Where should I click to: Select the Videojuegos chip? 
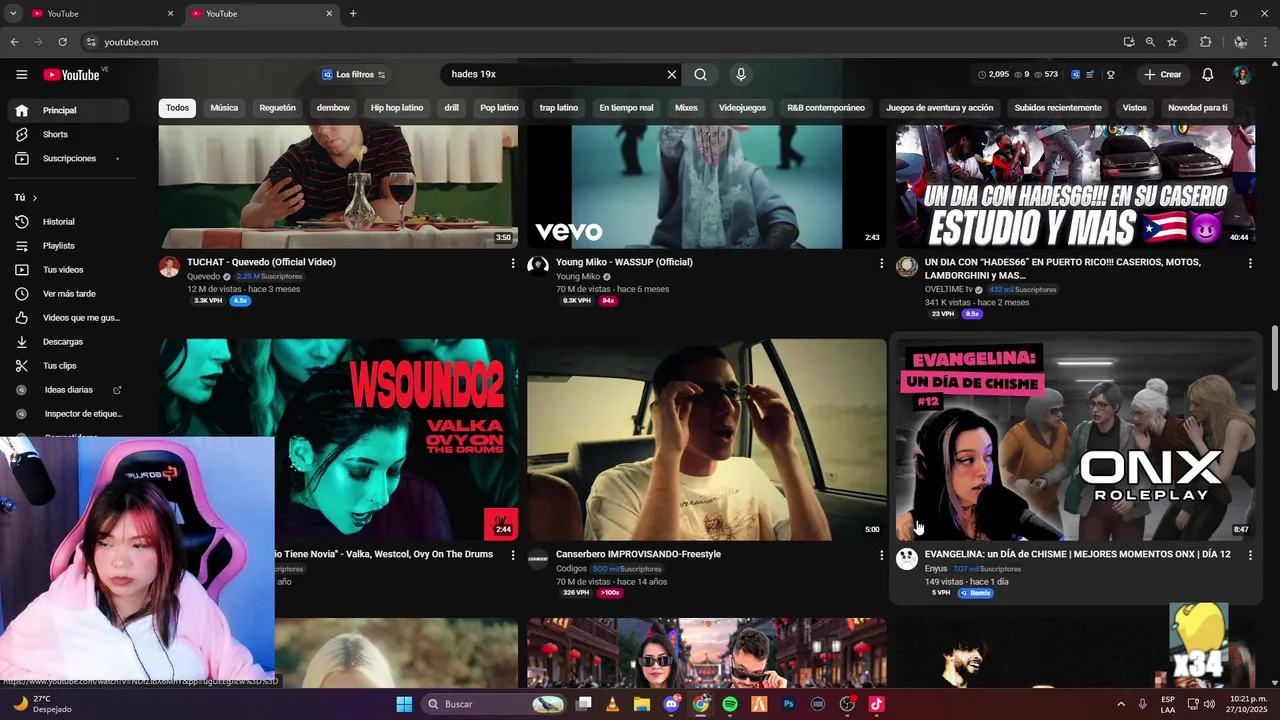pyautogui.click(x=742, y=108)
